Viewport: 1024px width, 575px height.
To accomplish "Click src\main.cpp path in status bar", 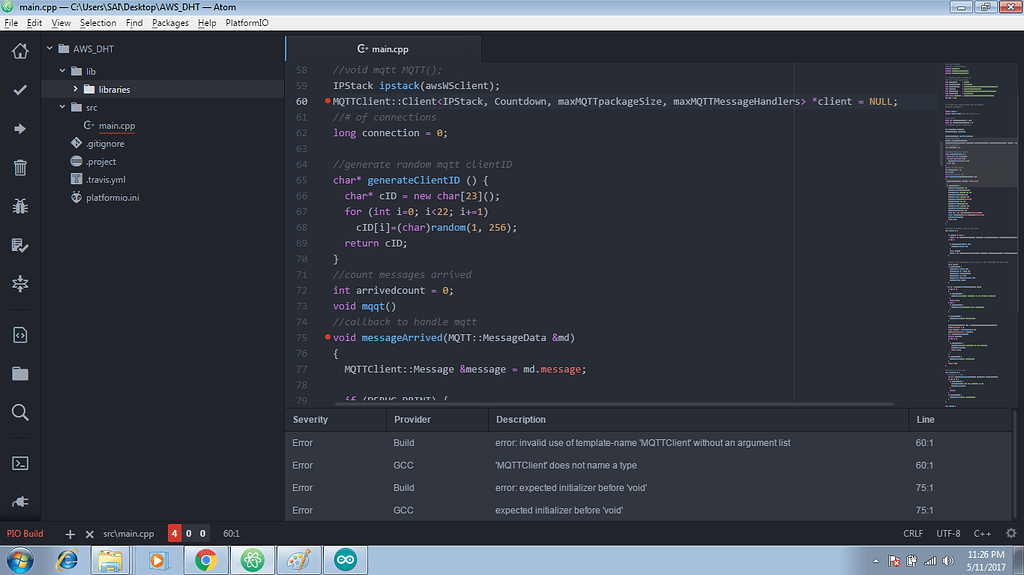I will tap(129, 534).
